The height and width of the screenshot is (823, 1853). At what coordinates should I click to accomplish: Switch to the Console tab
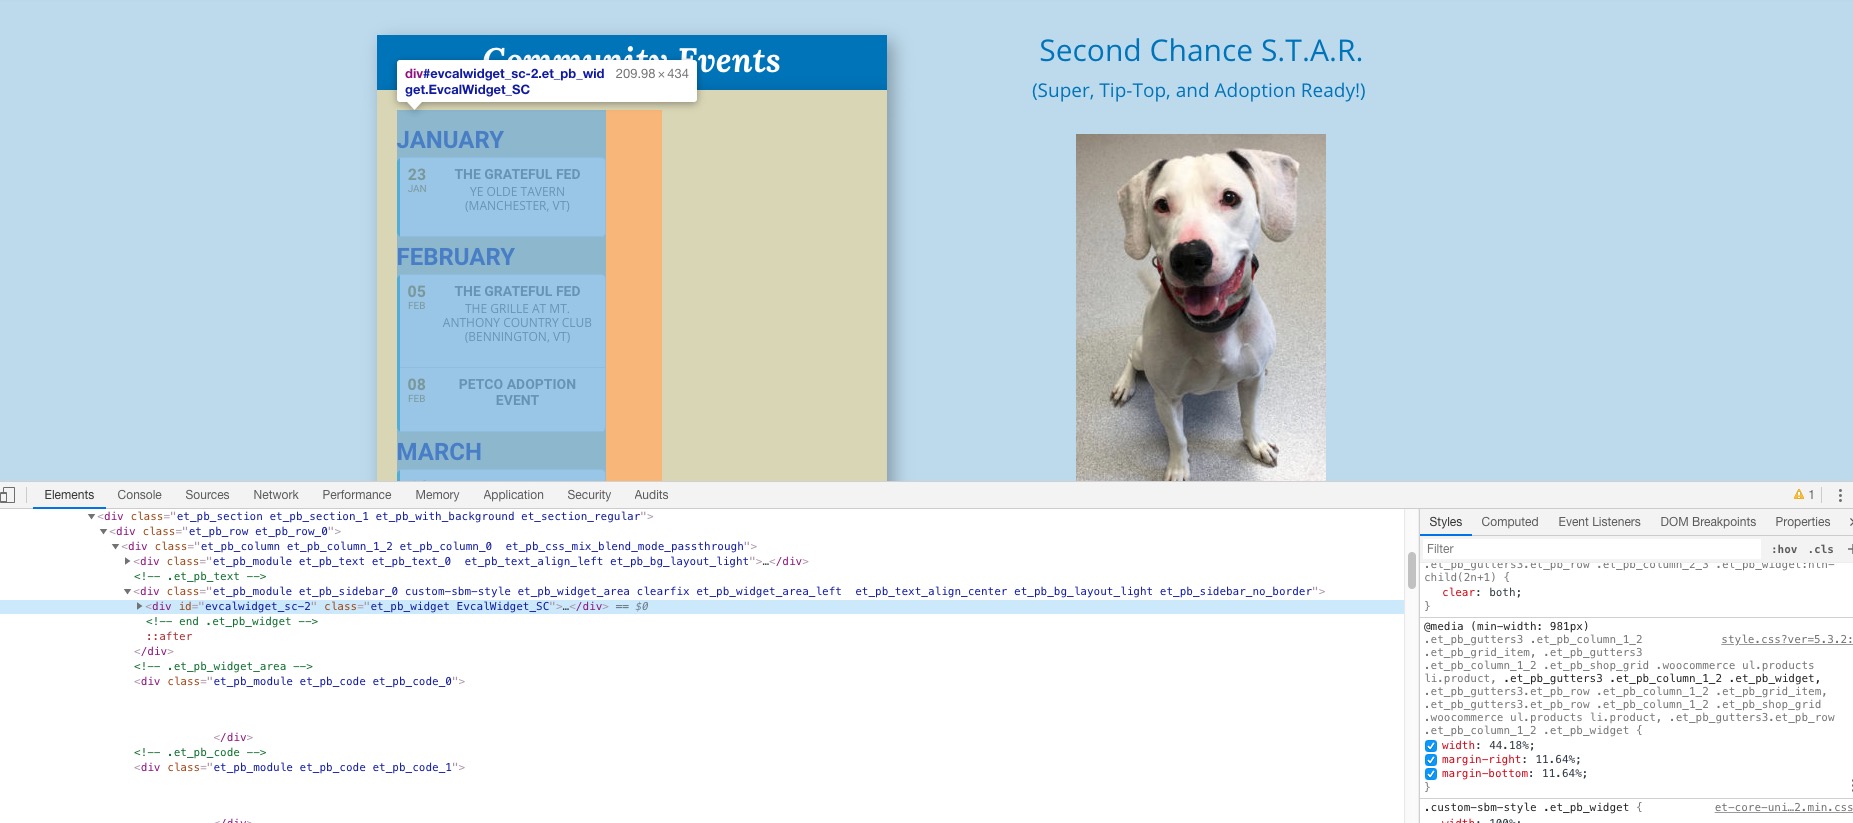click(139, 495)
